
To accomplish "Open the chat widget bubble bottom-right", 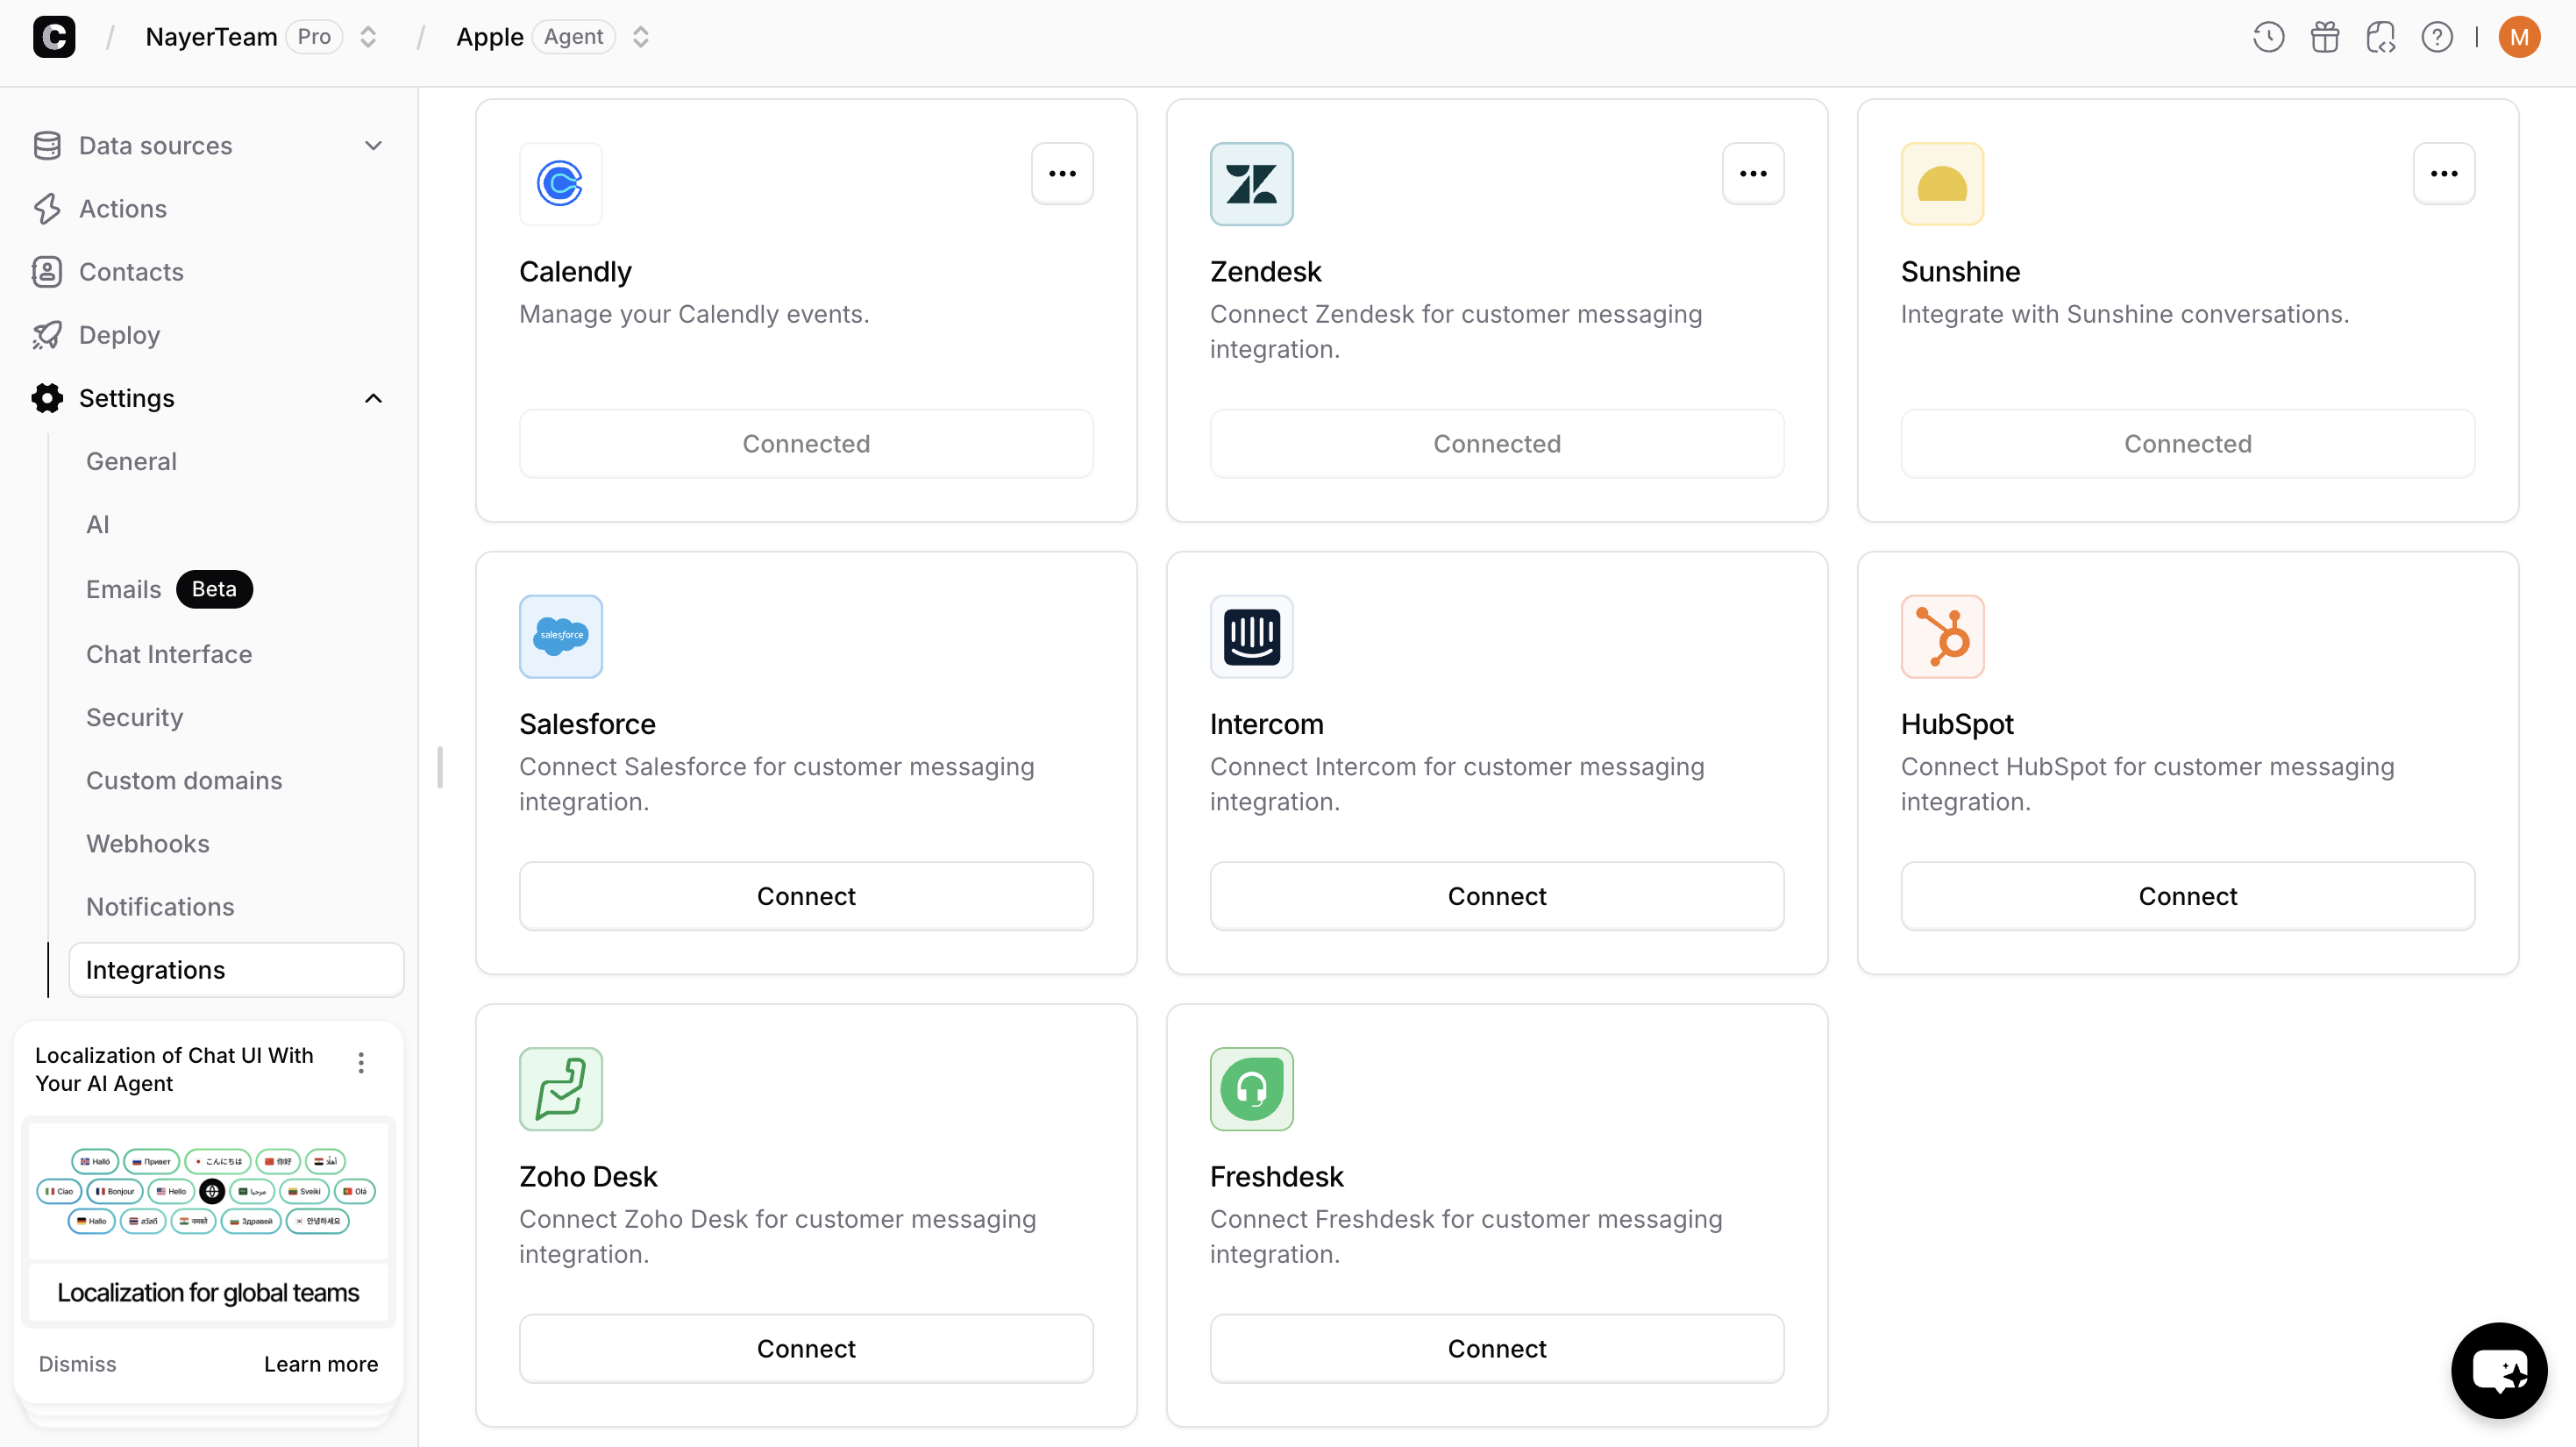I will [x=2498, y=1369].
